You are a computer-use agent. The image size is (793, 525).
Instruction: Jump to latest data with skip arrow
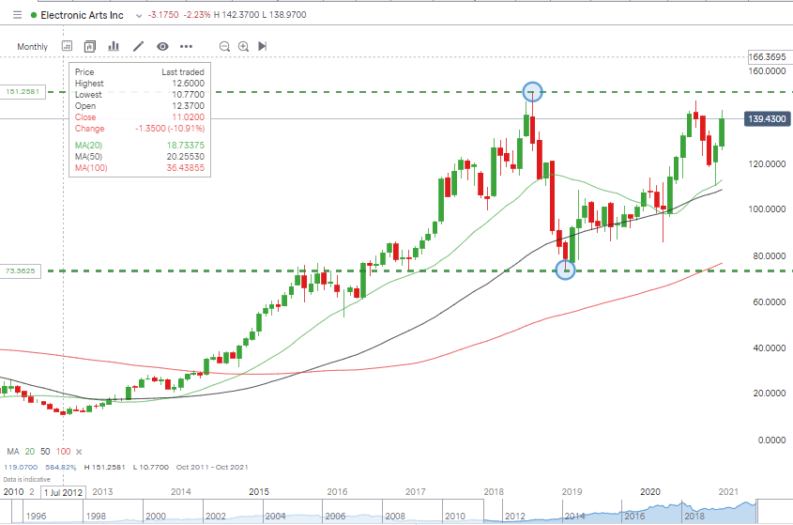263,46
